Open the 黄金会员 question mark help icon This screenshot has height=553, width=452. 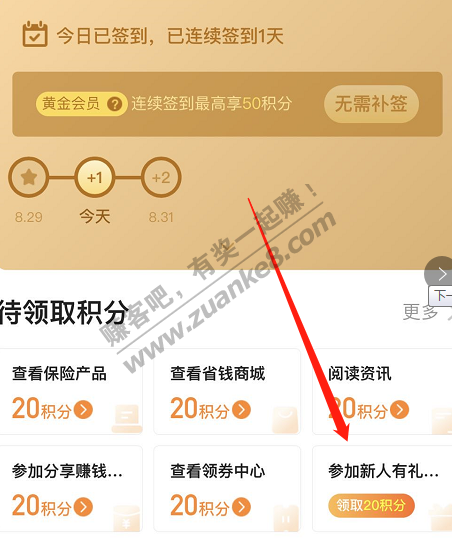click(115, 104)
